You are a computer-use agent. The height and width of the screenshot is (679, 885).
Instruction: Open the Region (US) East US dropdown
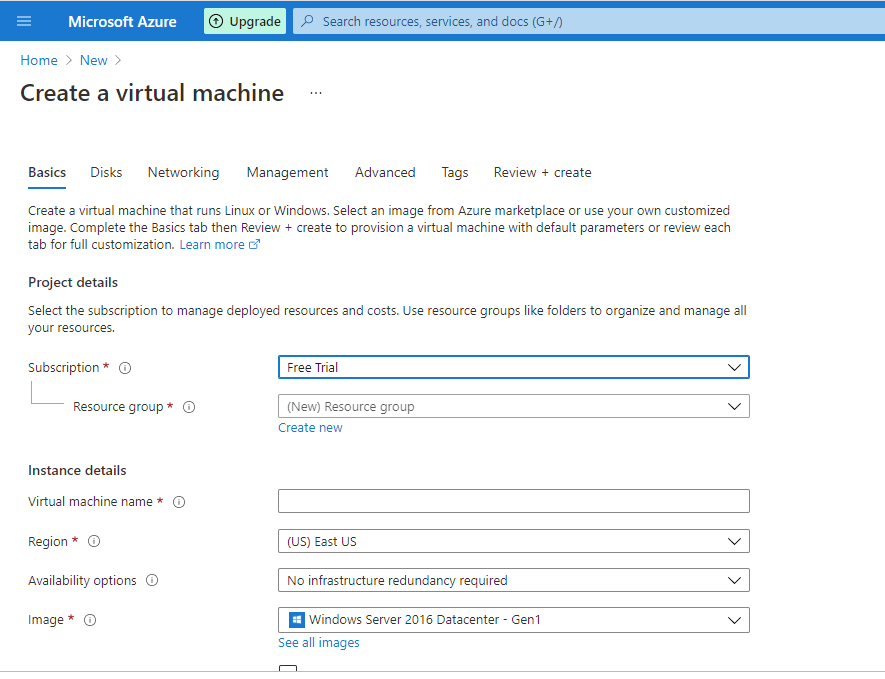514,541
